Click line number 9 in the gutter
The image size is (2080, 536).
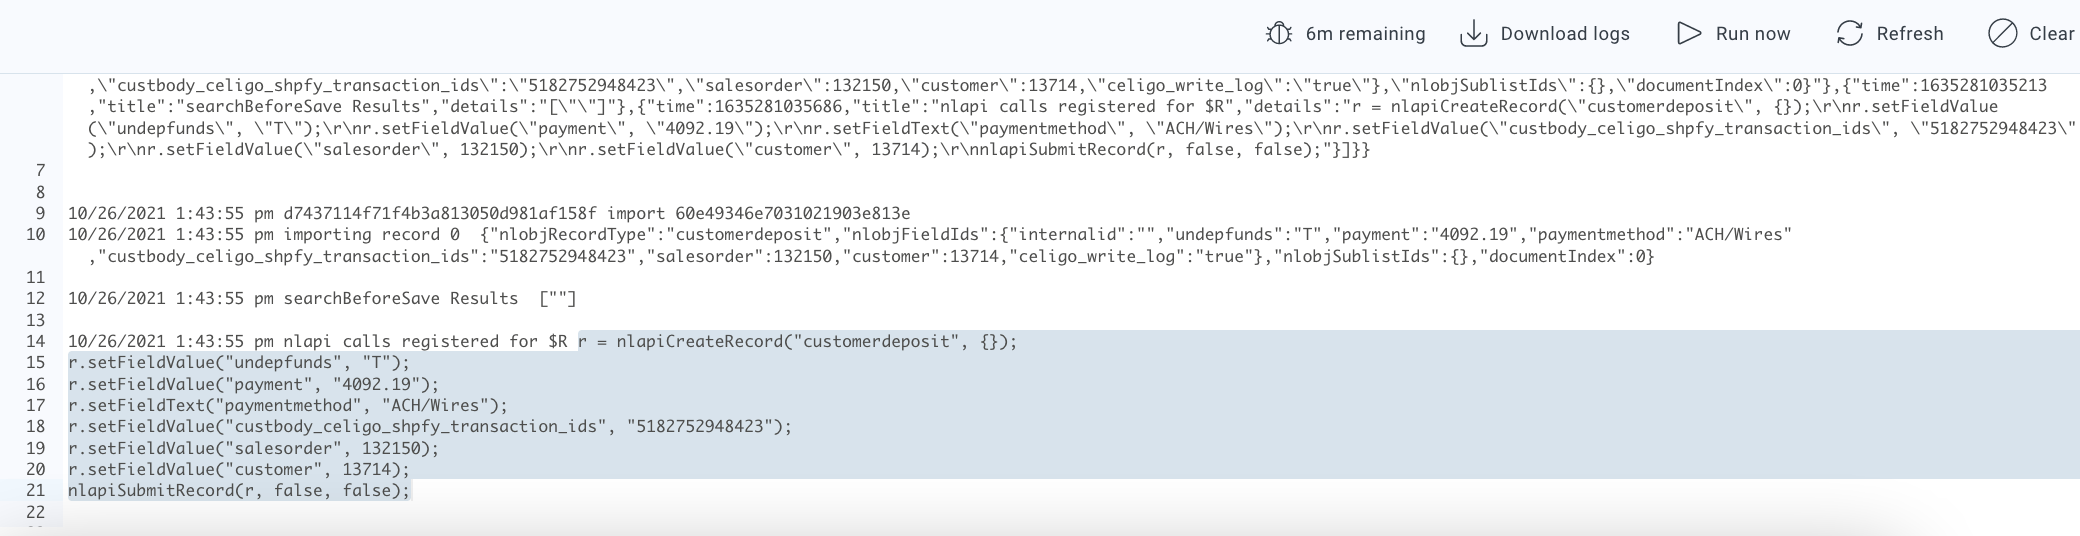pyautogui.click(x=40, y=213)
